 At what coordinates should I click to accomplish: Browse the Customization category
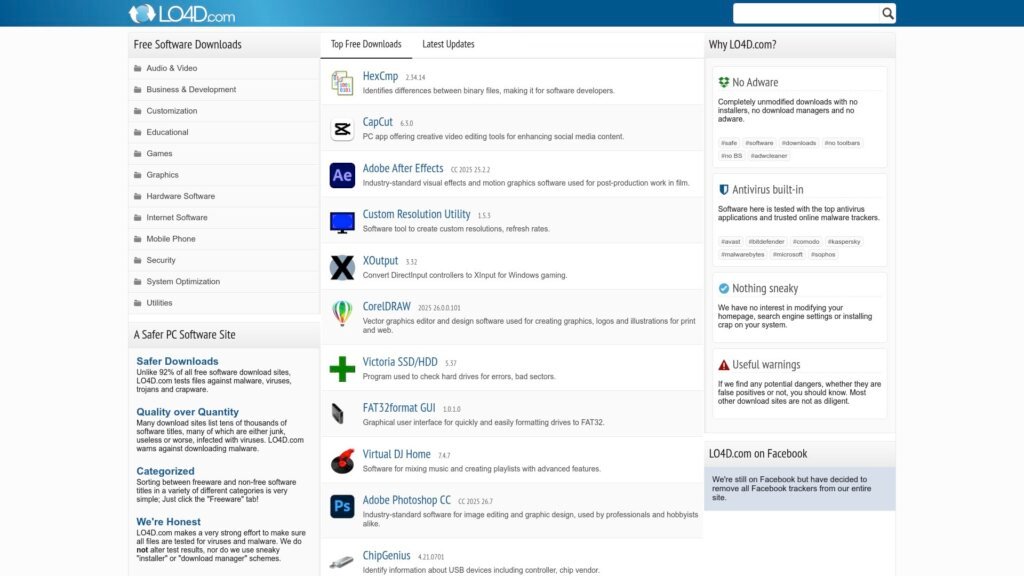click(172, 111)
